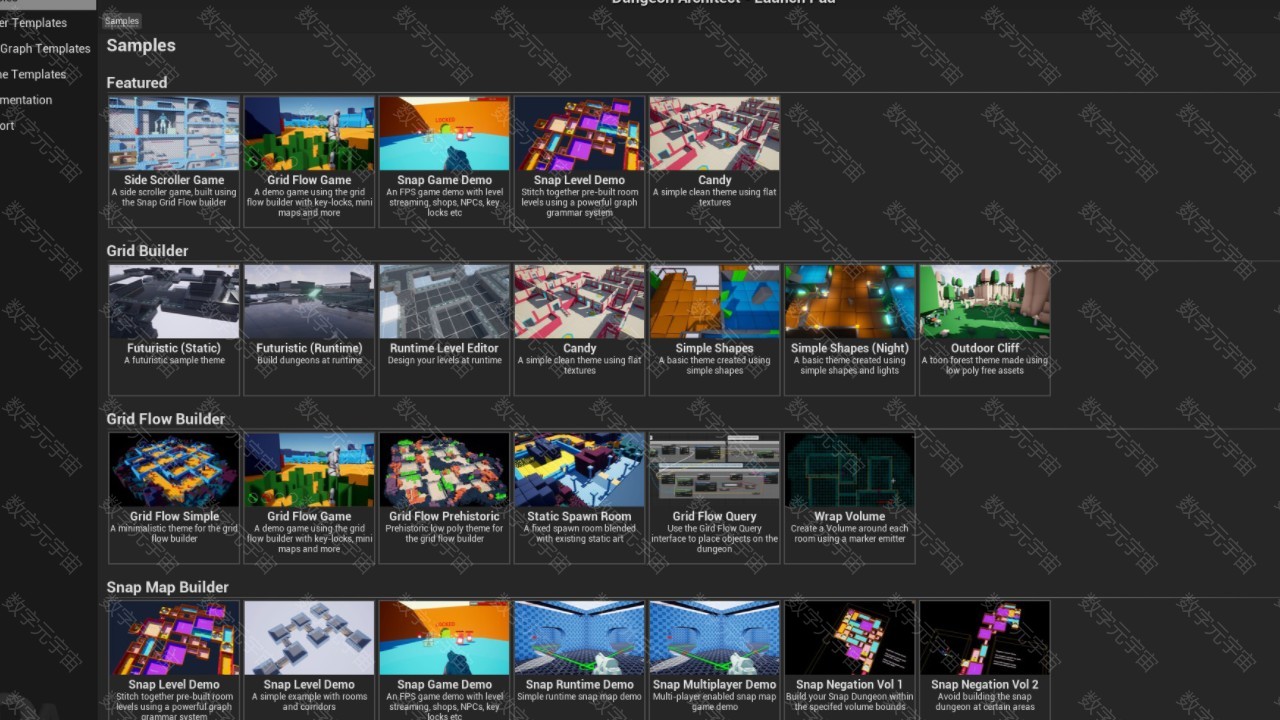This screenshot has width=1280, height=720.
Task: Select sidebar entry ending in "ne Templates"
Action: [x=33, y=74]
